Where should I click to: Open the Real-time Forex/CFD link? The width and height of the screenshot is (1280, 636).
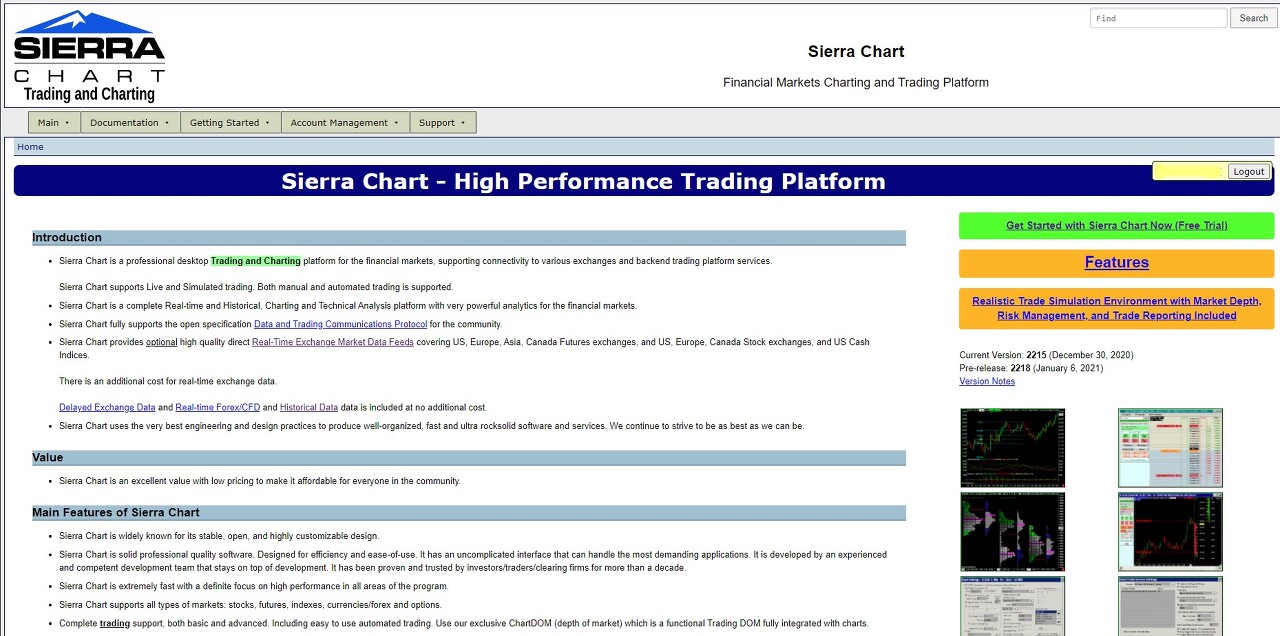coord(217,407)
